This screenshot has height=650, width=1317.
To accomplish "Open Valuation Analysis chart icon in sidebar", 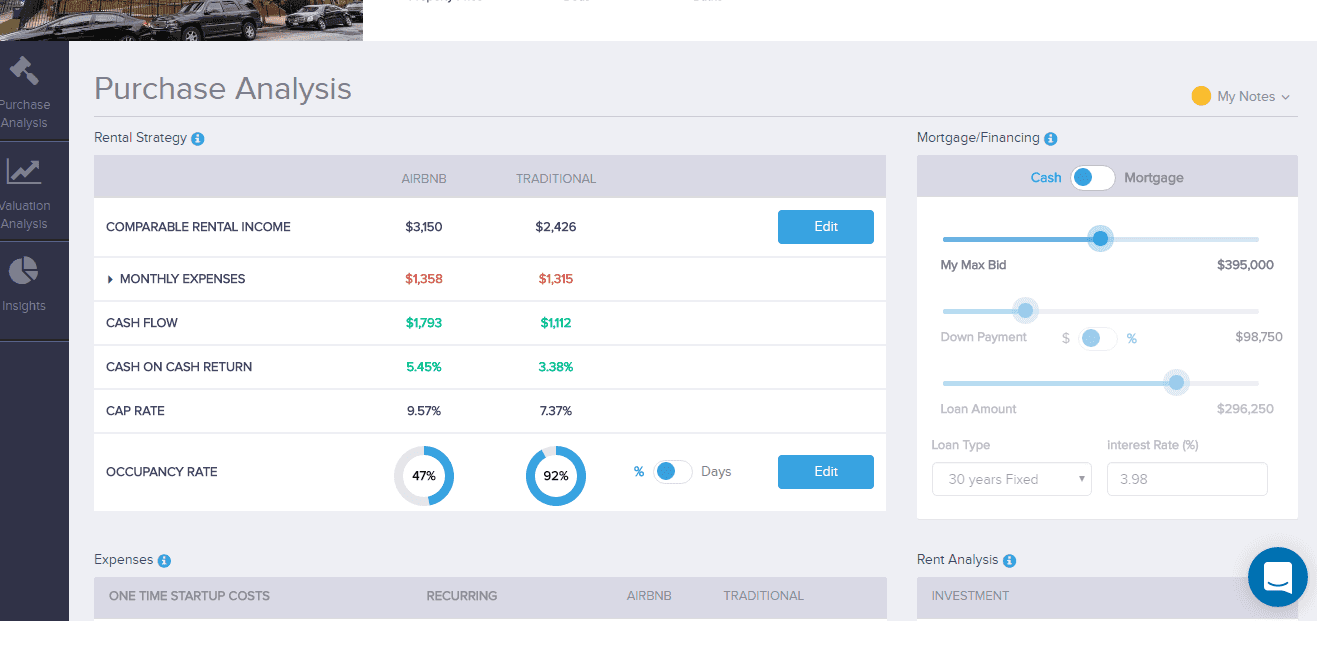I will pyautogui.click(x=24, y=172).
